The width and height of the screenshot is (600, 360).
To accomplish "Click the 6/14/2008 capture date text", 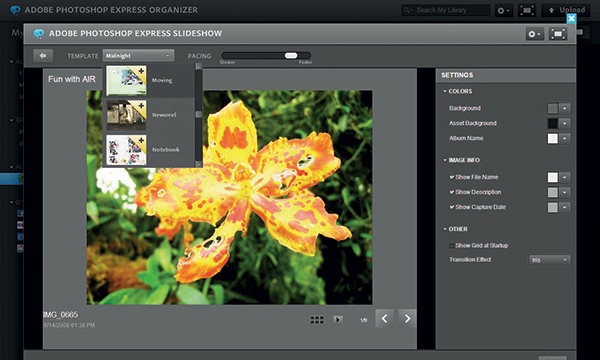I will 69,325.
